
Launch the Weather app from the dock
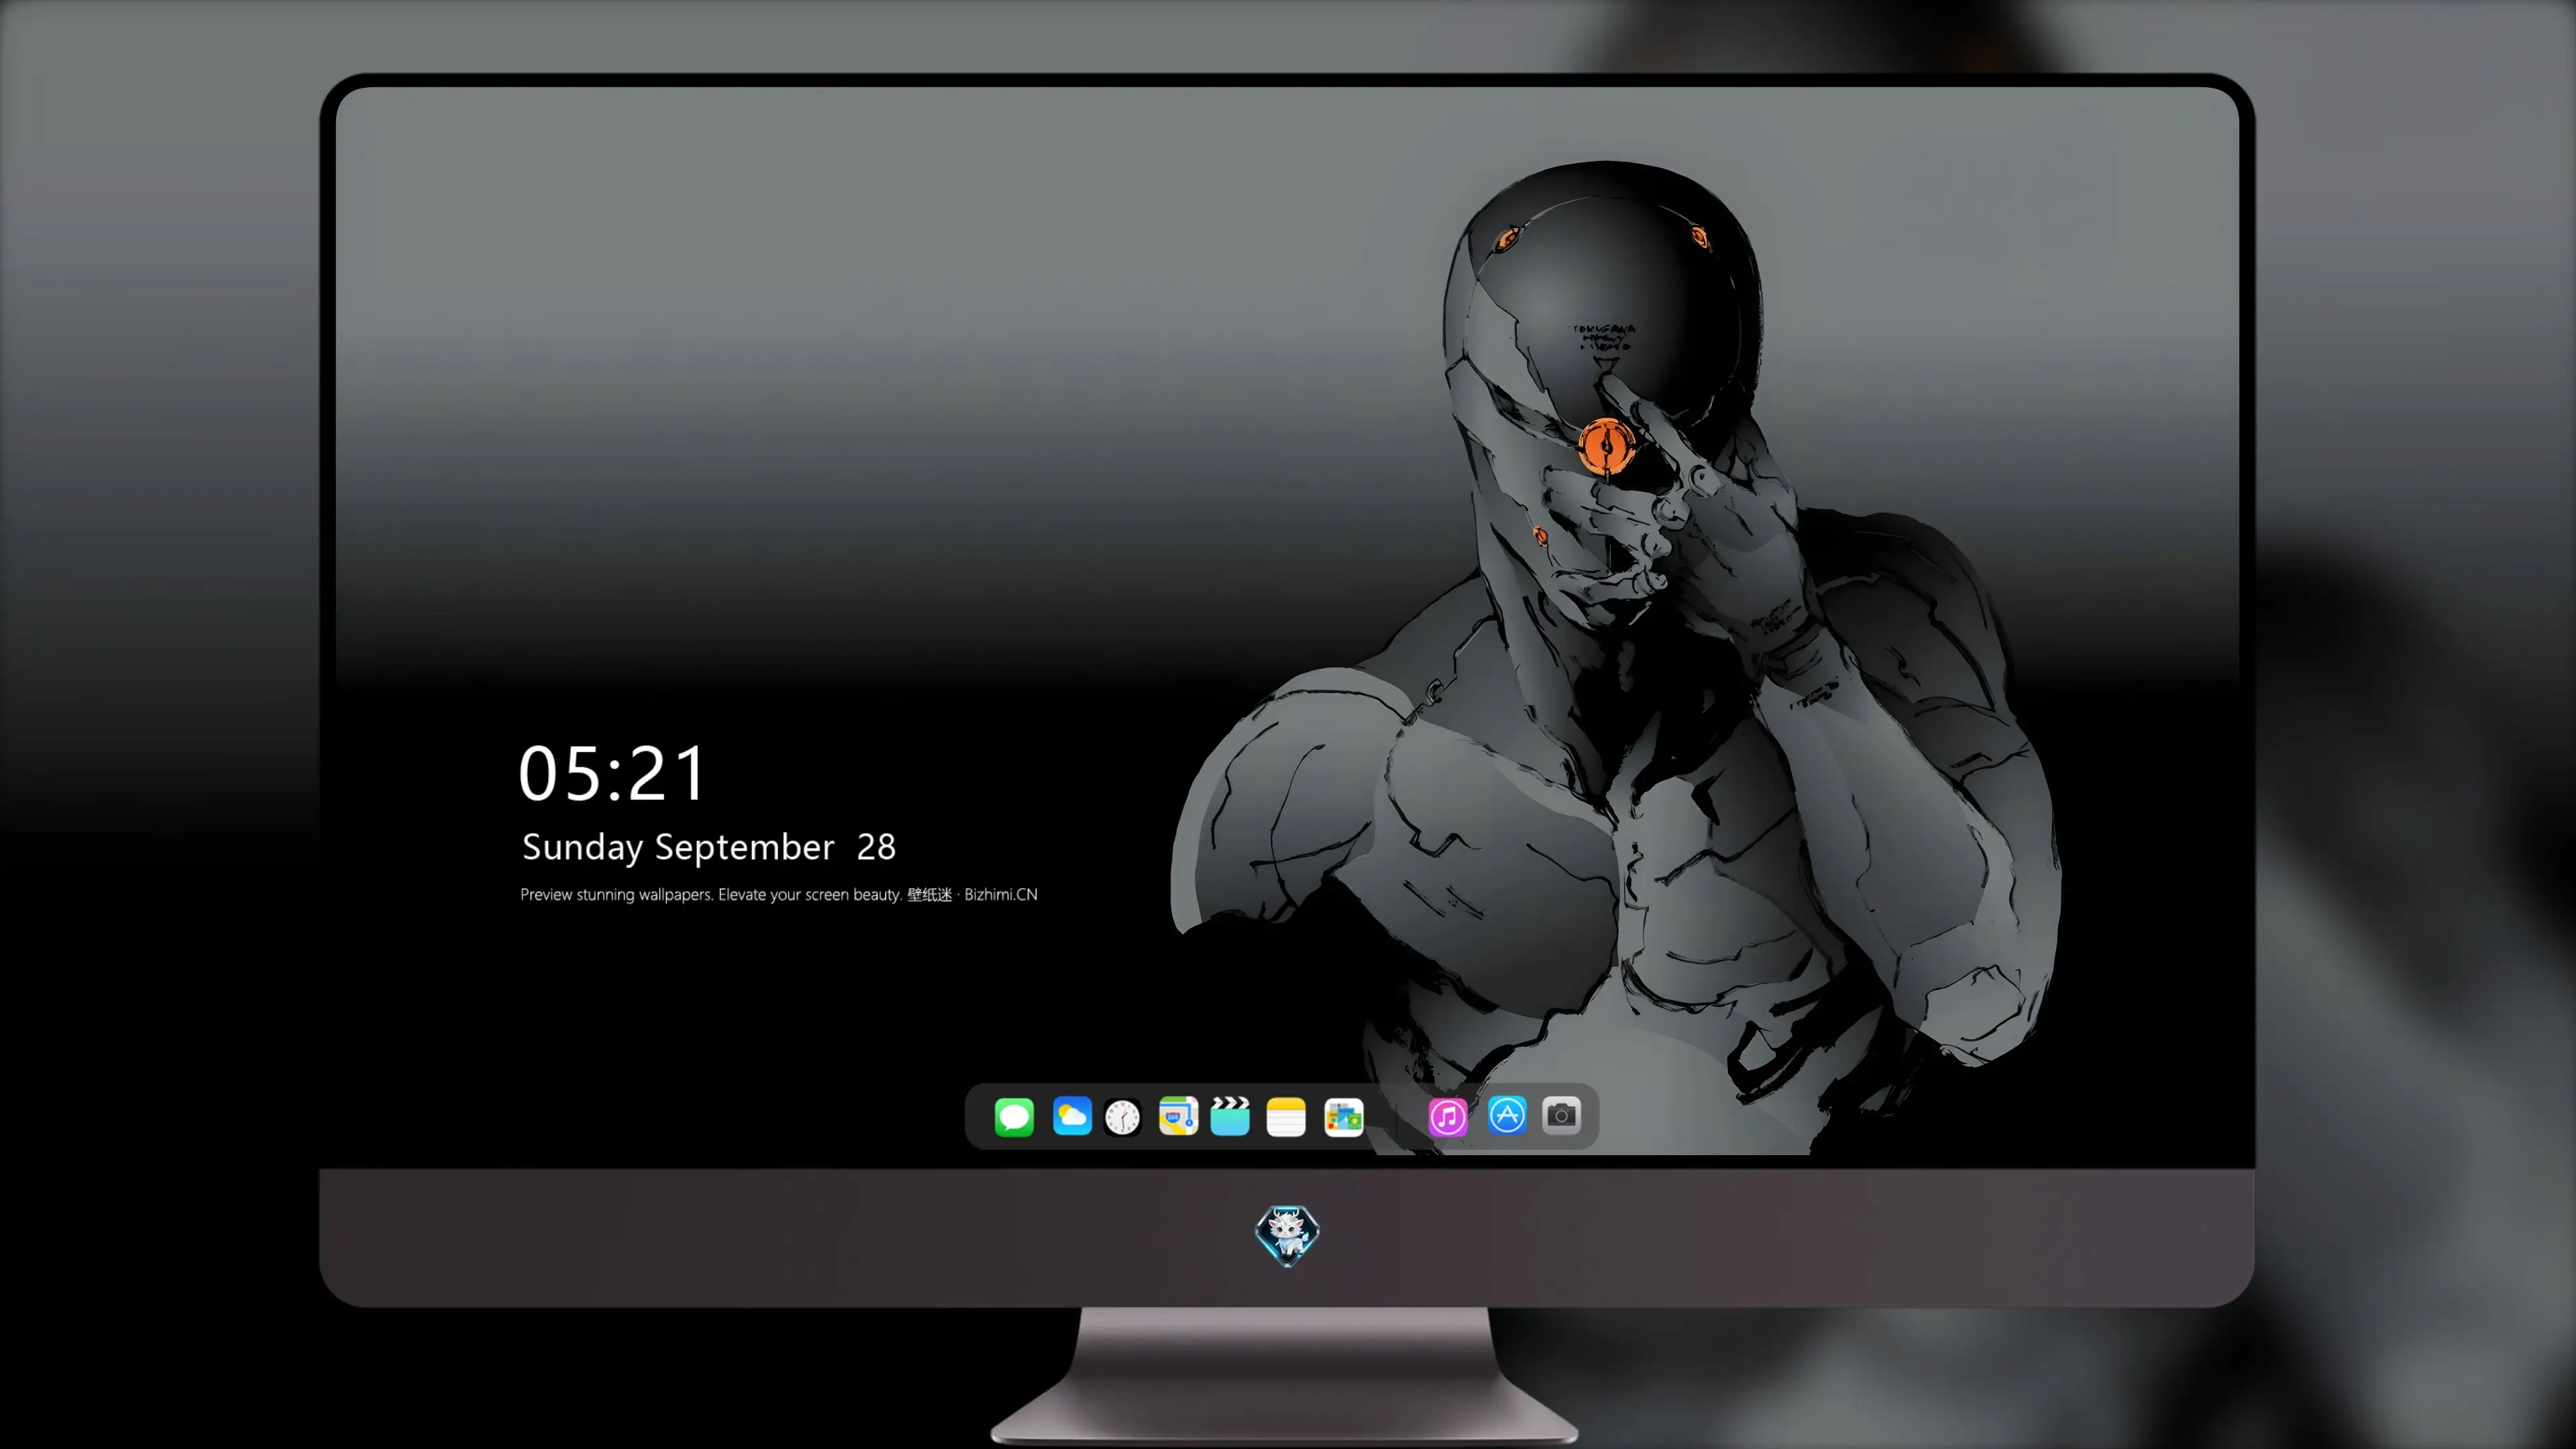[x=1072, y=1116]
